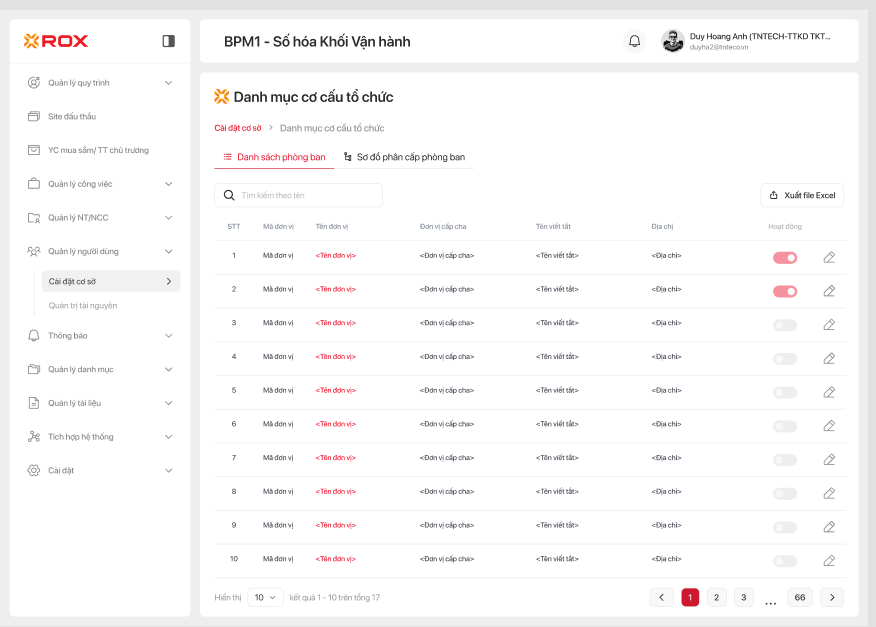Click the notification bell icon in header

tap(634, 41)
